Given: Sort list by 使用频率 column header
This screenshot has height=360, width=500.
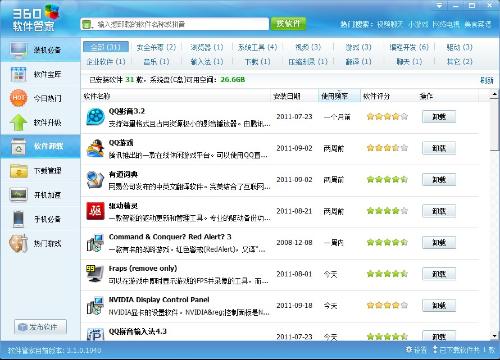Looking at the screenshot, I should coord(339,96).
